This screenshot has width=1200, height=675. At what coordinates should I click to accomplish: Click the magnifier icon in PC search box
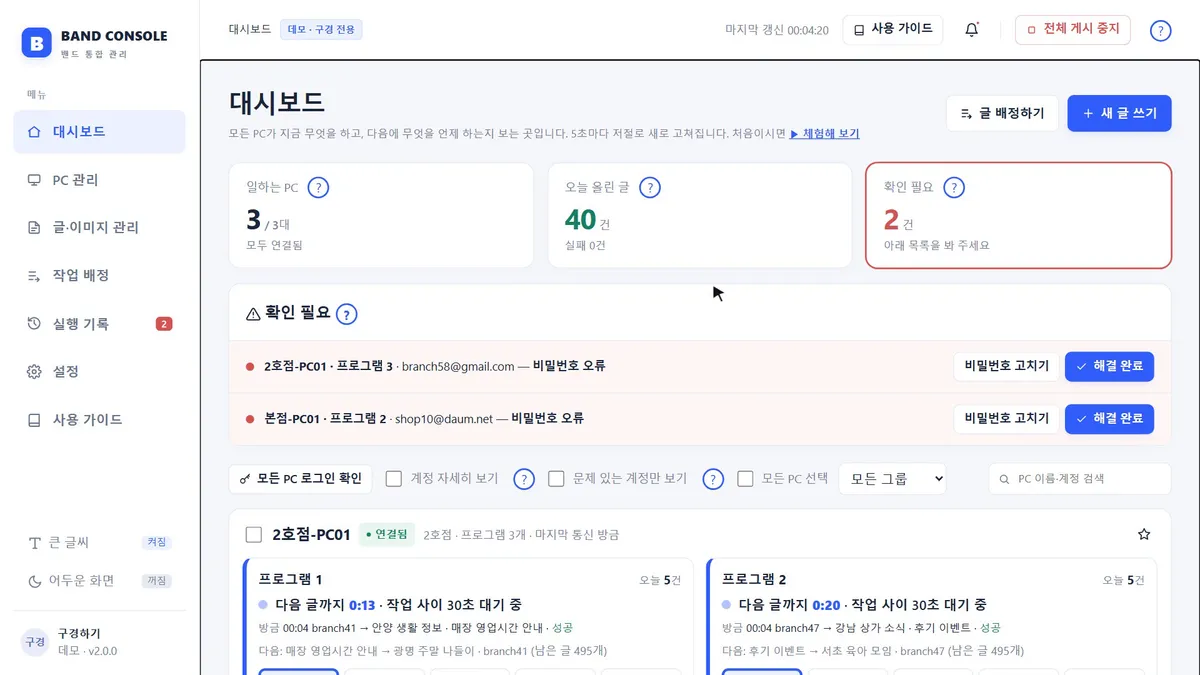(x=1005, y=479)
